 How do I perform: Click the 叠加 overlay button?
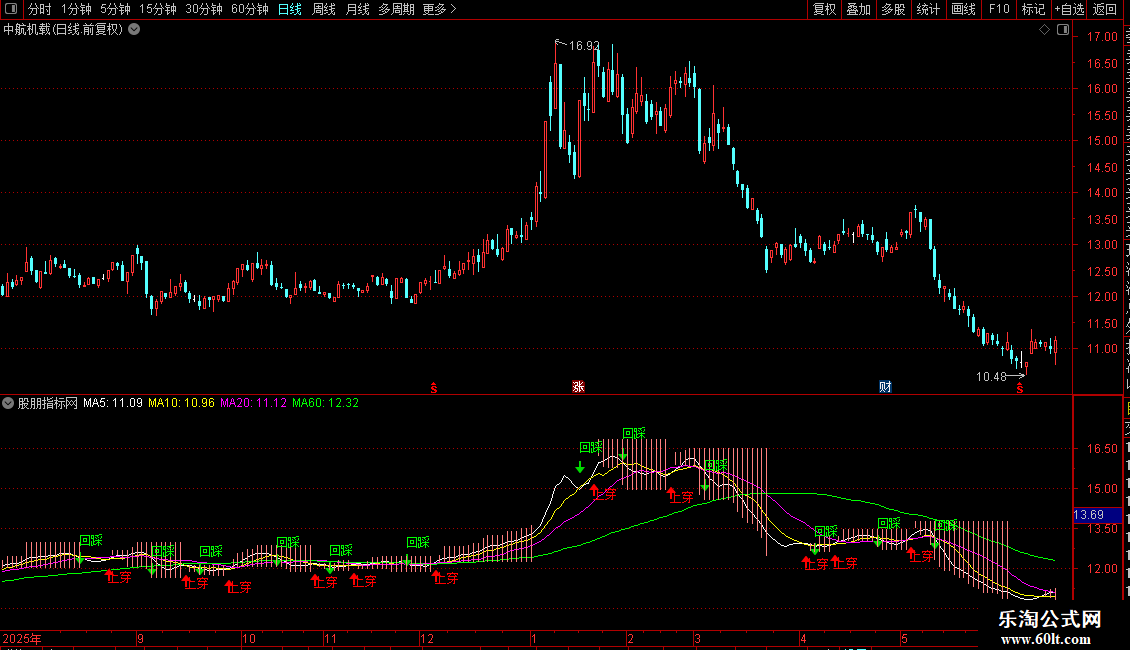click(858, 9)
